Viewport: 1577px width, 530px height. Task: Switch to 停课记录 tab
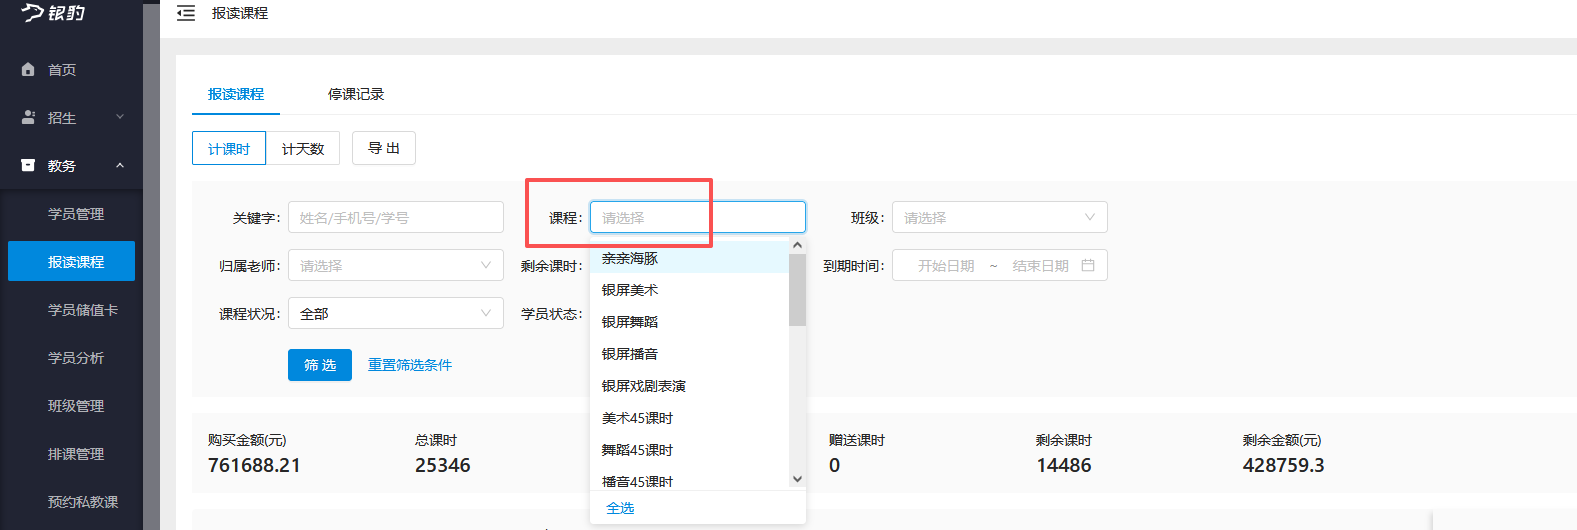[356, 94]
